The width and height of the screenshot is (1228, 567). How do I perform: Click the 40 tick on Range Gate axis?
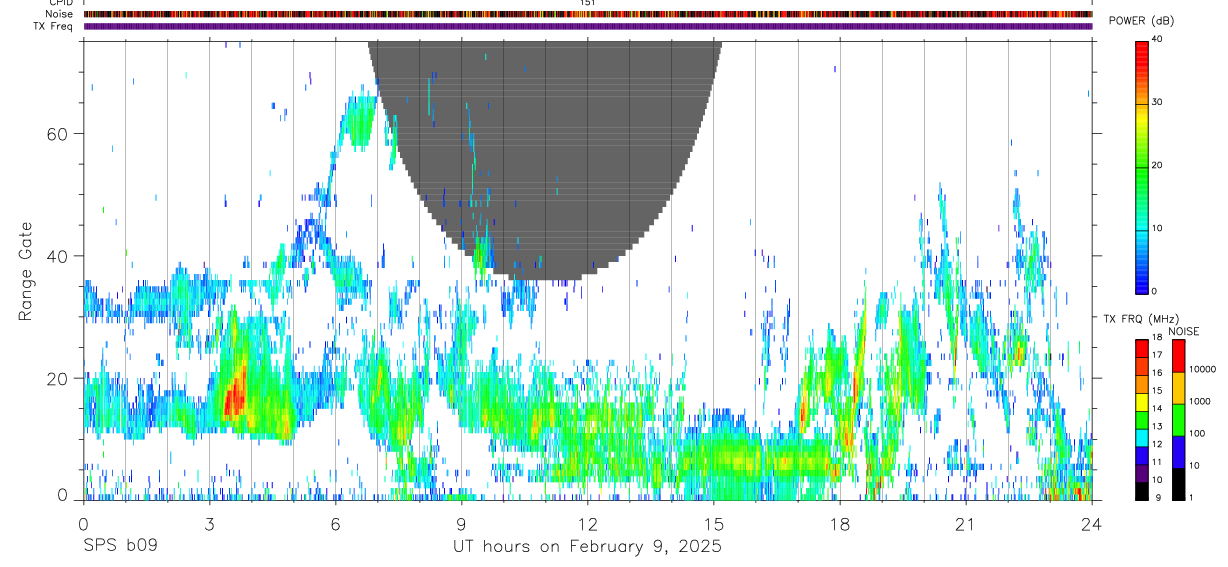[x=59, y=256]
